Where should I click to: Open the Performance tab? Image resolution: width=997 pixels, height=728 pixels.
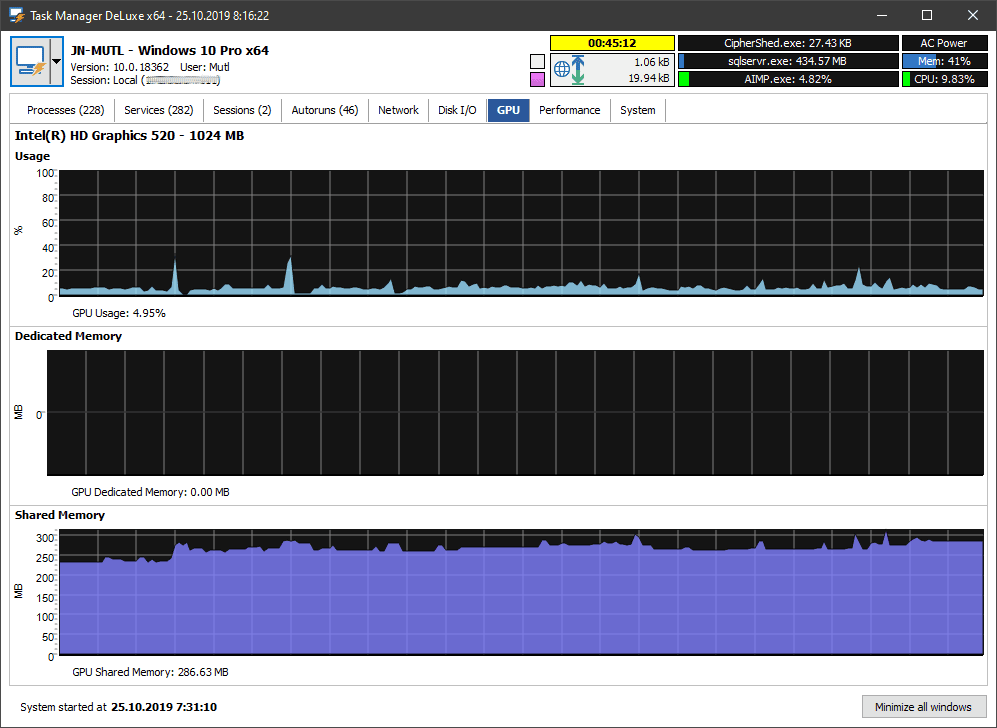pos(569,110)
